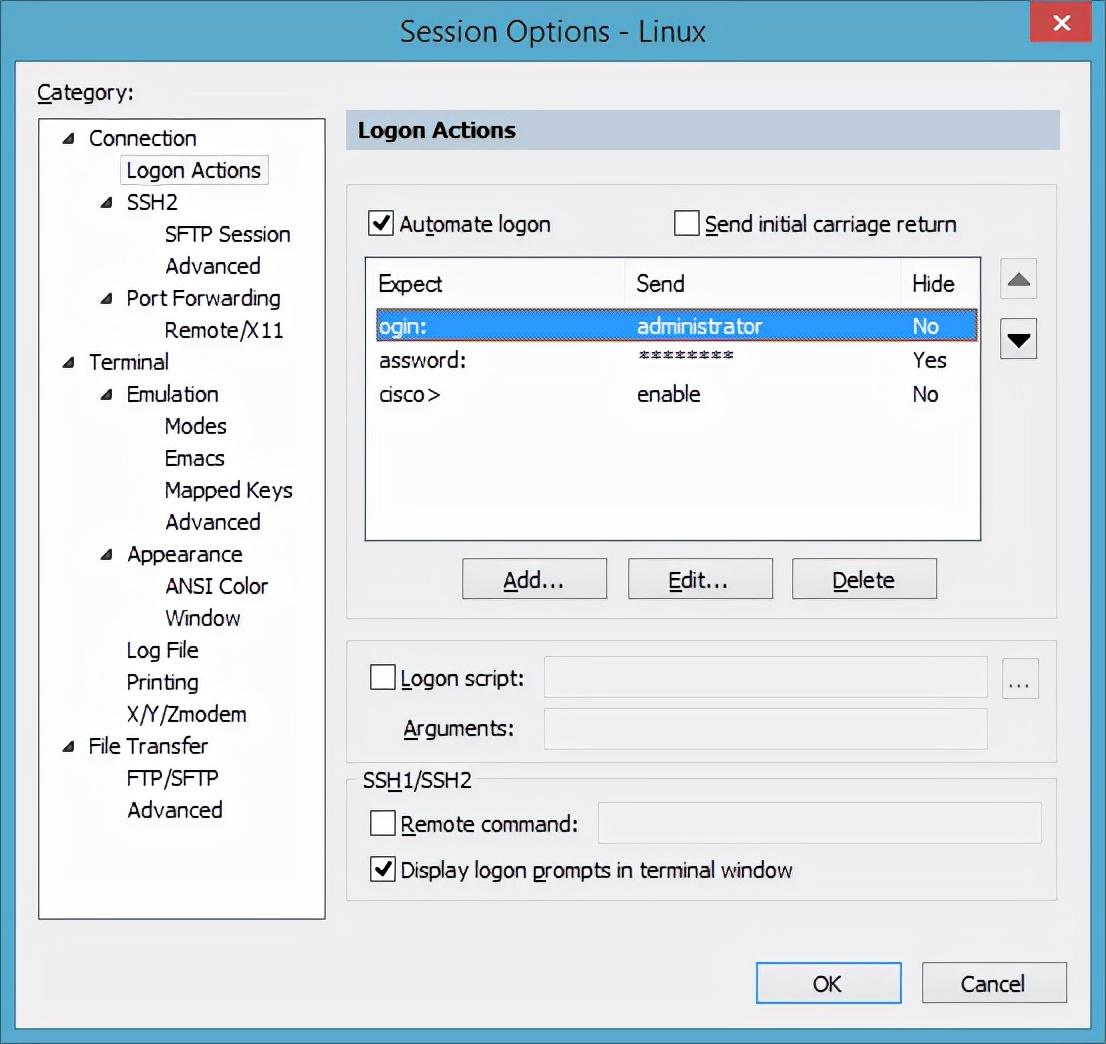
Task: Collapse the File Transfer node
Action: pyautogui.click(x=69, y=746)
